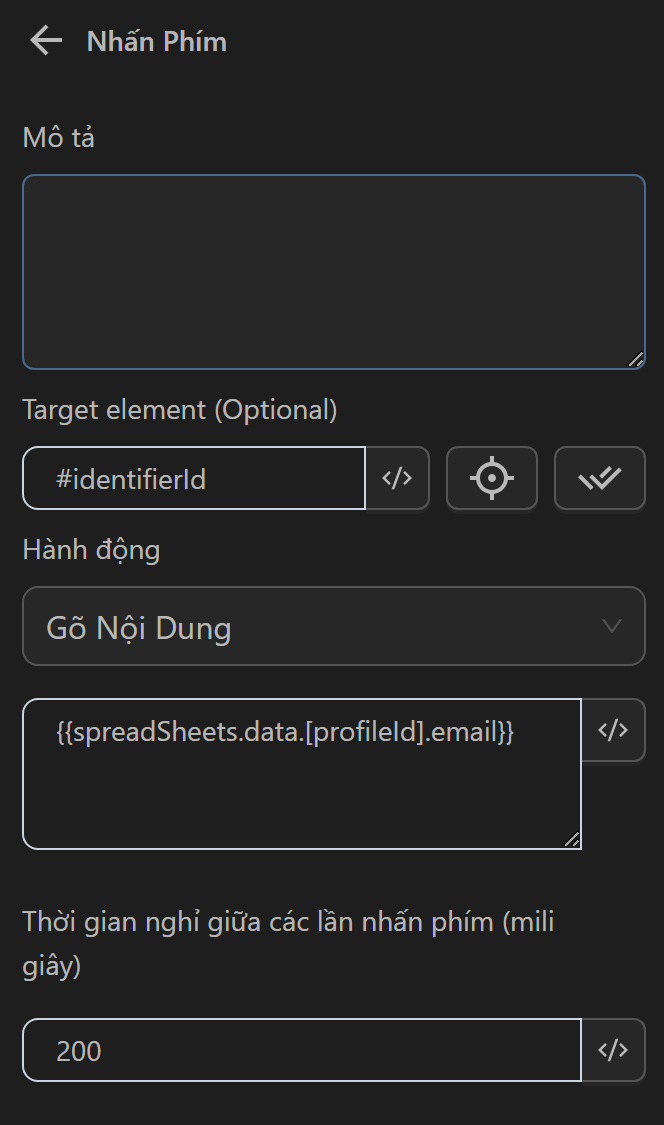The height and width of the screenshot is (1125, 664).
Task: Go back using the left arrow
Action: point(46,41)
